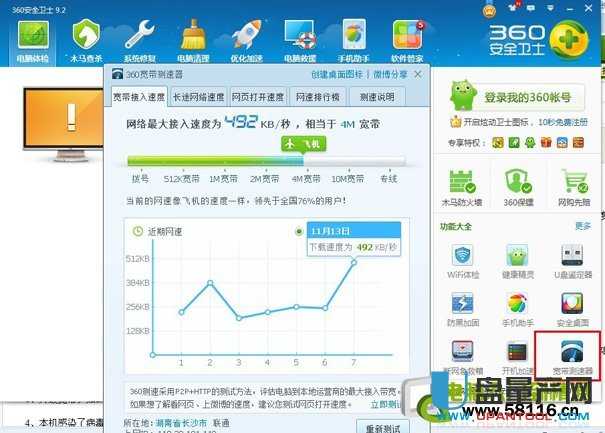Click location text 湖南省长沙市
This screenshot has height=433, width=605.
(x=181, y=423)
